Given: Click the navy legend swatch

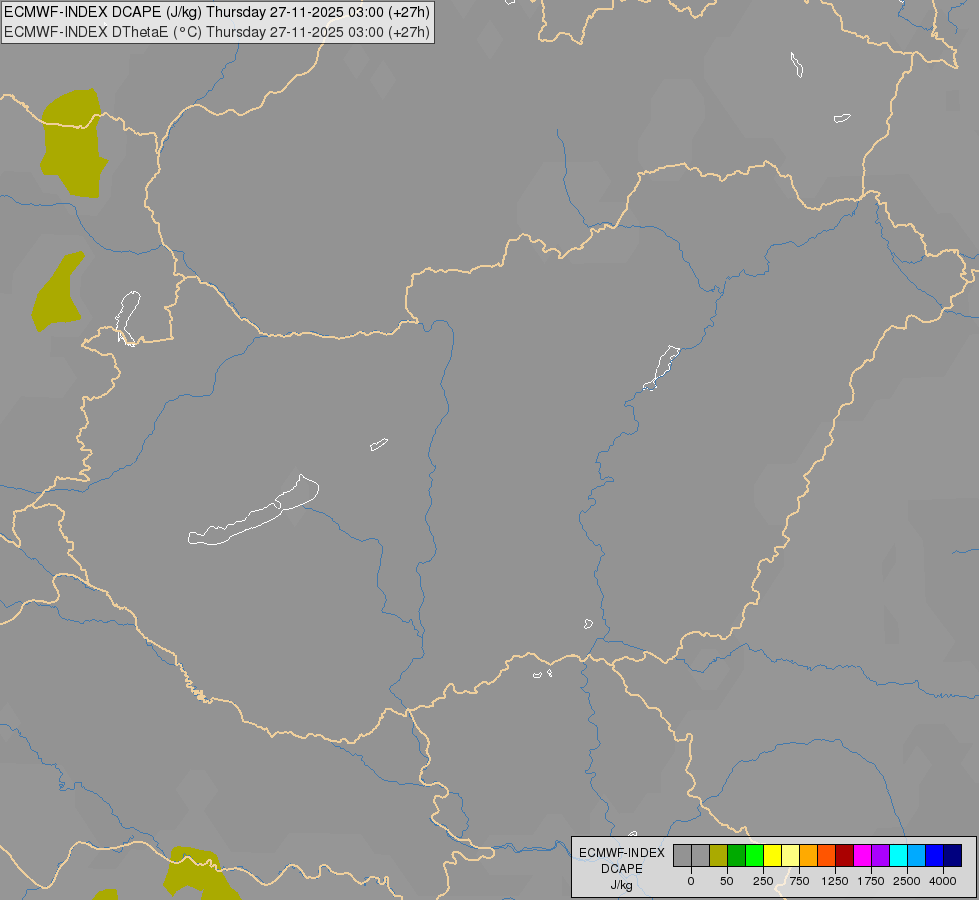Looking at the screenshot, I should (953, 856).
